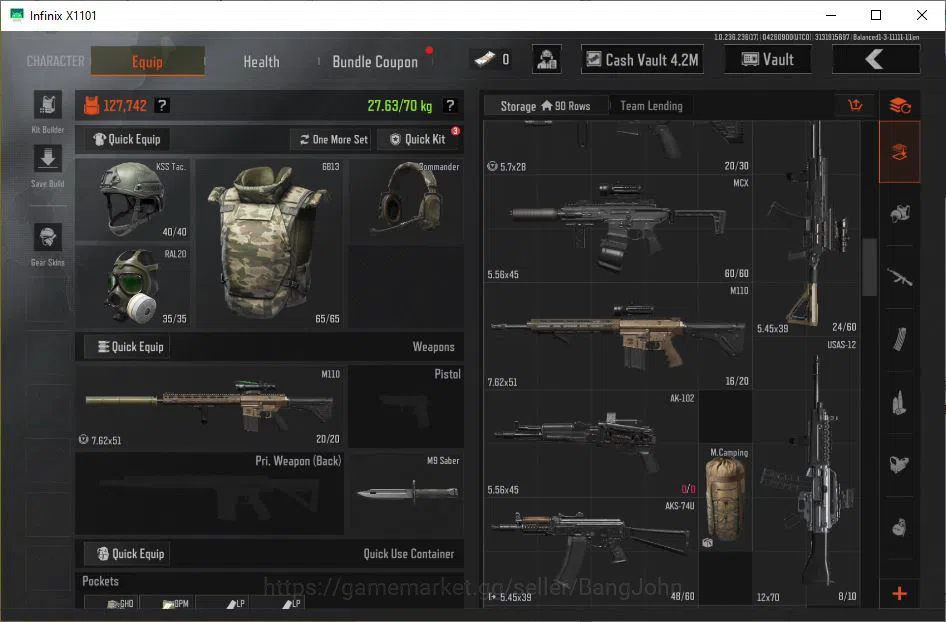Select the equipped M110 primary weapon
Screen dimensions: 946x622
tap(209, 406)
